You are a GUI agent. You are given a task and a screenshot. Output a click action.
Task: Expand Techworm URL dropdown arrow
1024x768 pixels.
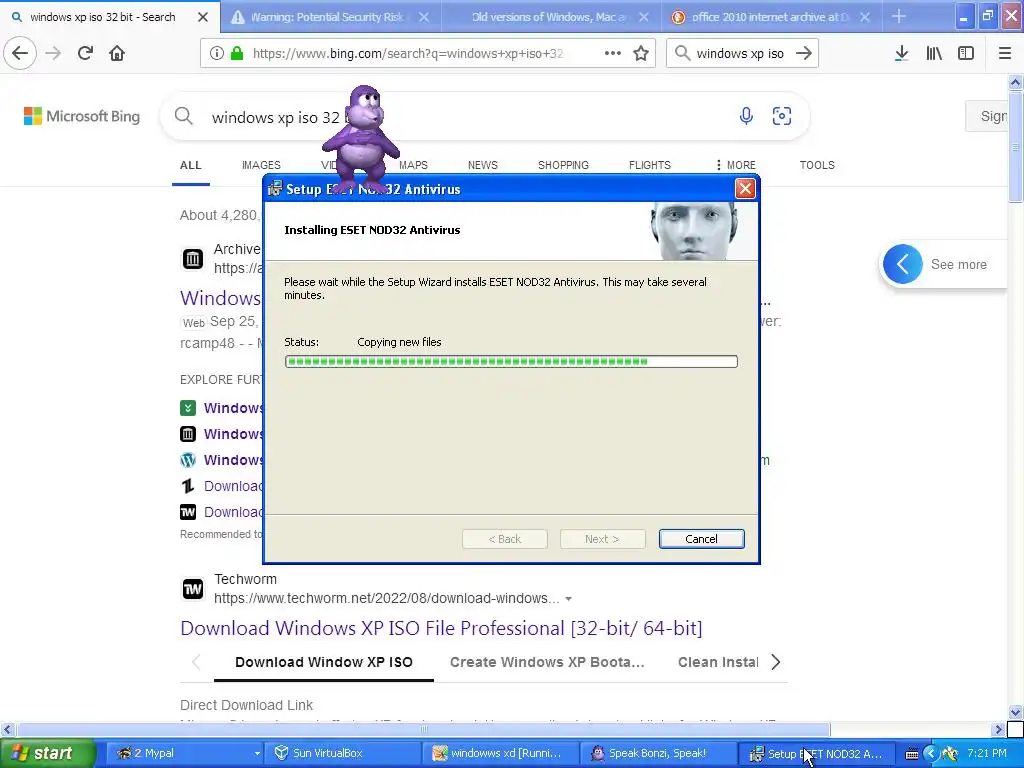point(568,599)
